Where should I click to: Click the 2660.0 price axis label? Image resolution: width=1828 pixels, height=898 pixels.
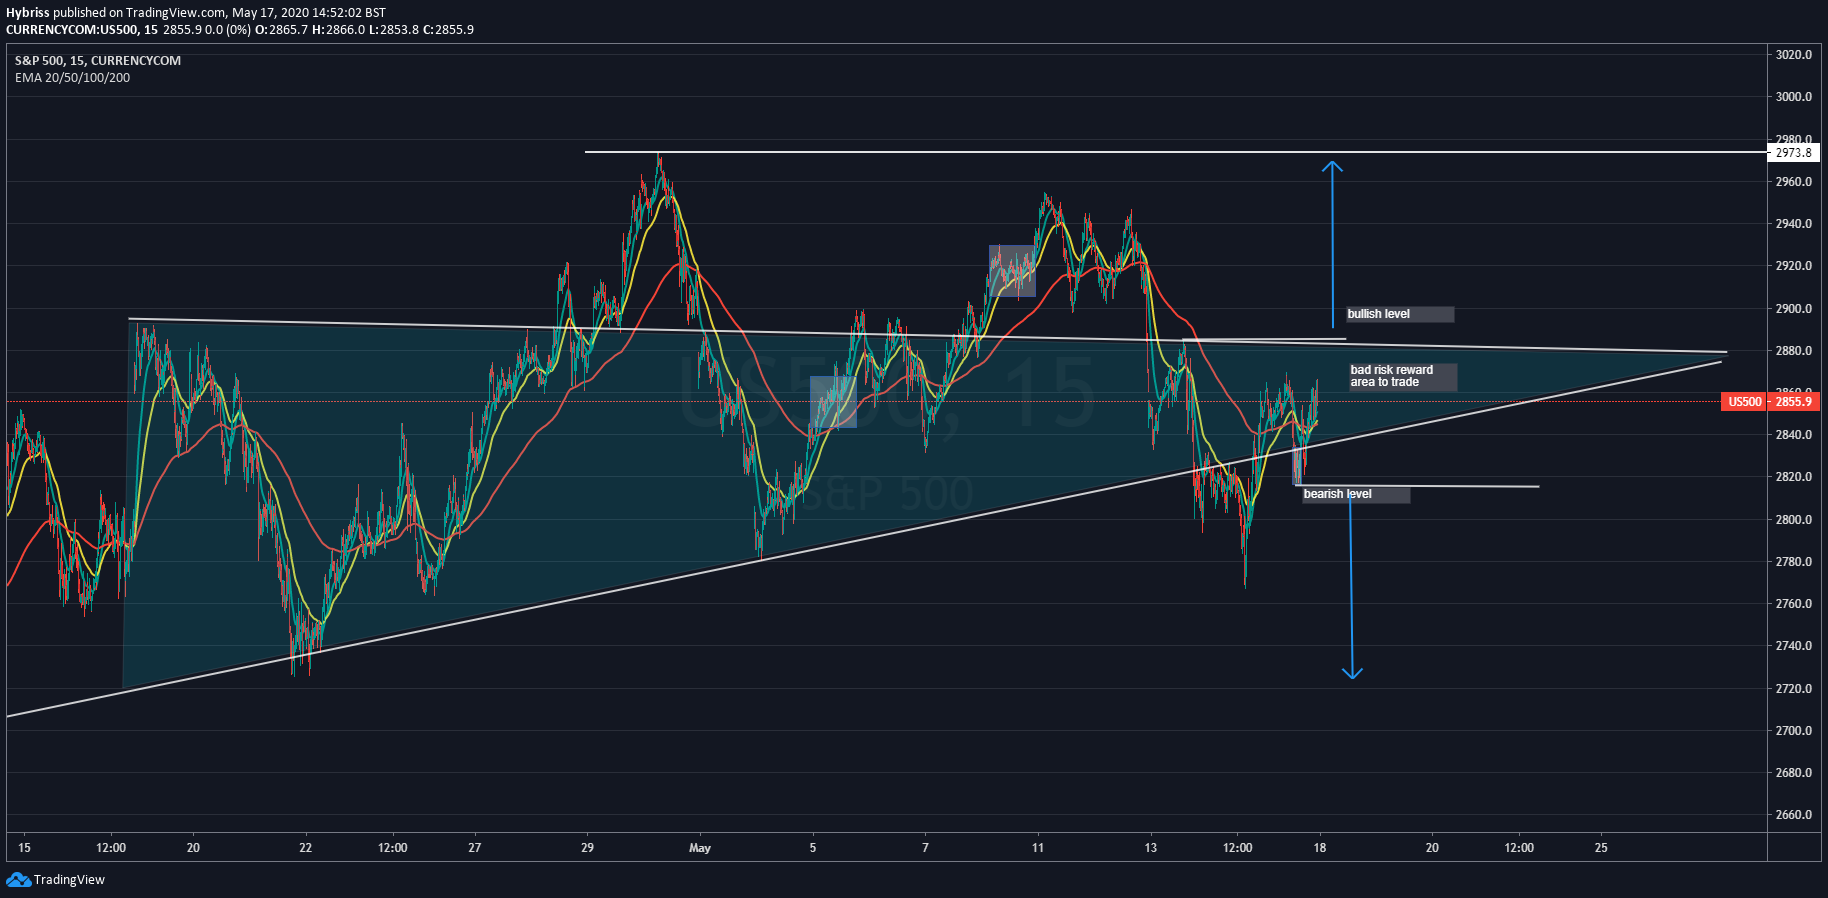pos(1794,815)
